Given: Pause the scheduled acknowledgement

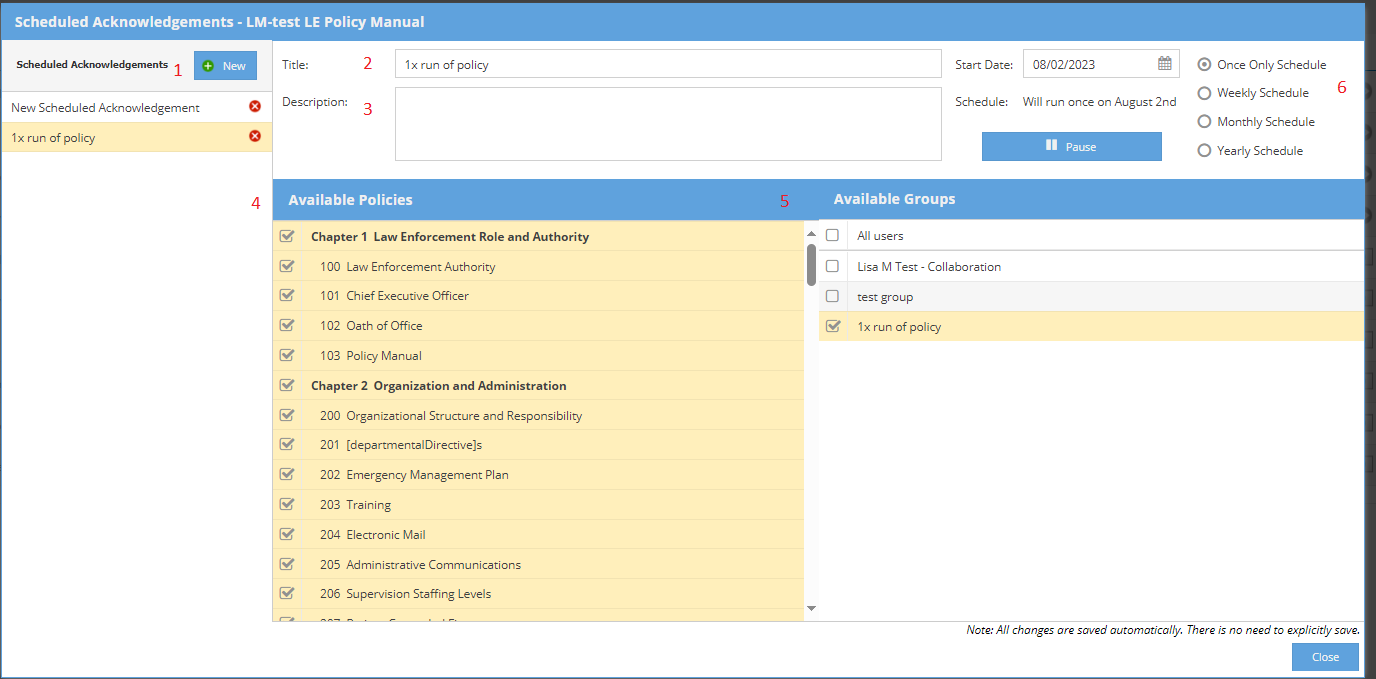Looking at the screenshot, I should tap(1071, 146).
